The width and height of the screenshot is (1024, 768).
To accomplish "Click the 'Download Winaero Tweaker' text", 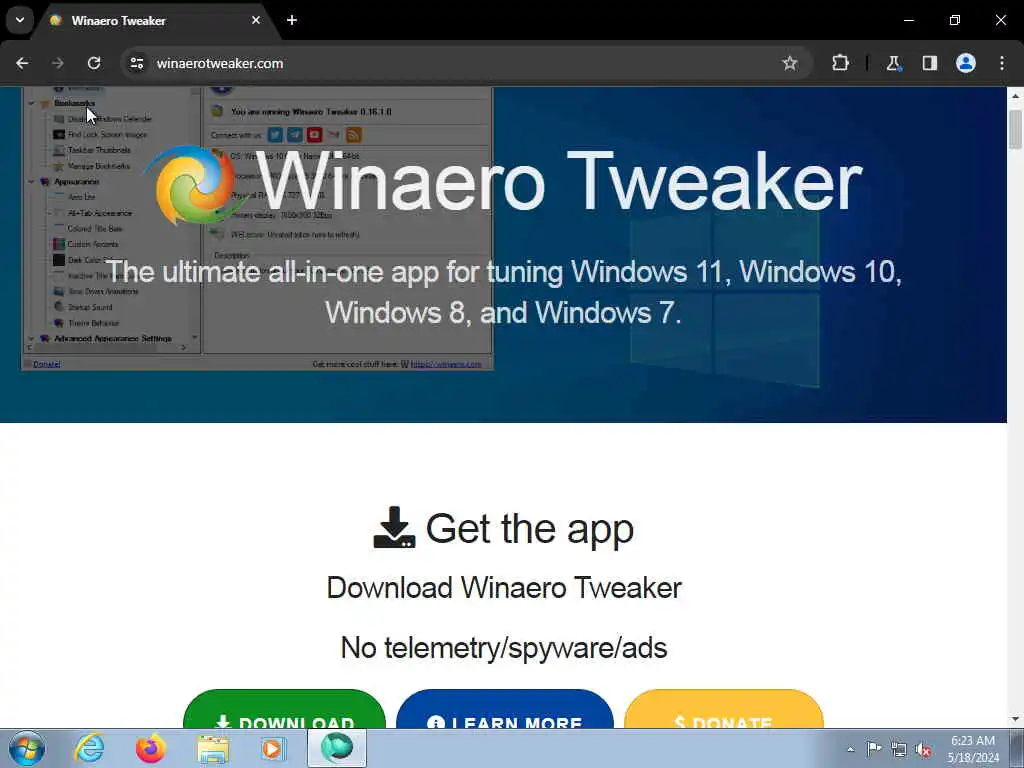I will coord(504,588).
